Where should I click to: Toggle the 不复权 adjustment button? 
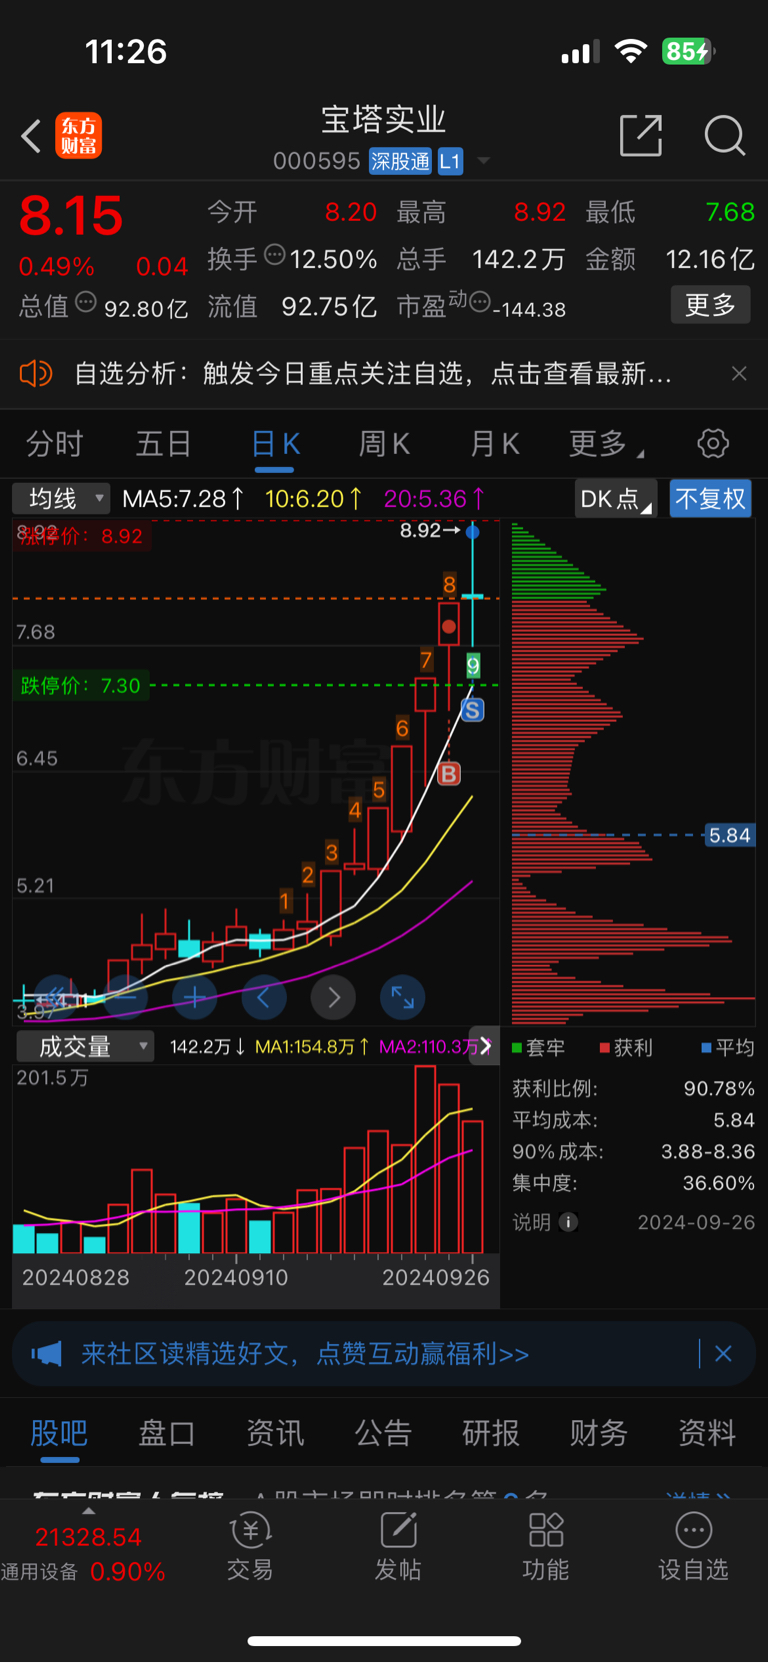pyautogui.click(x=710, y=498)
